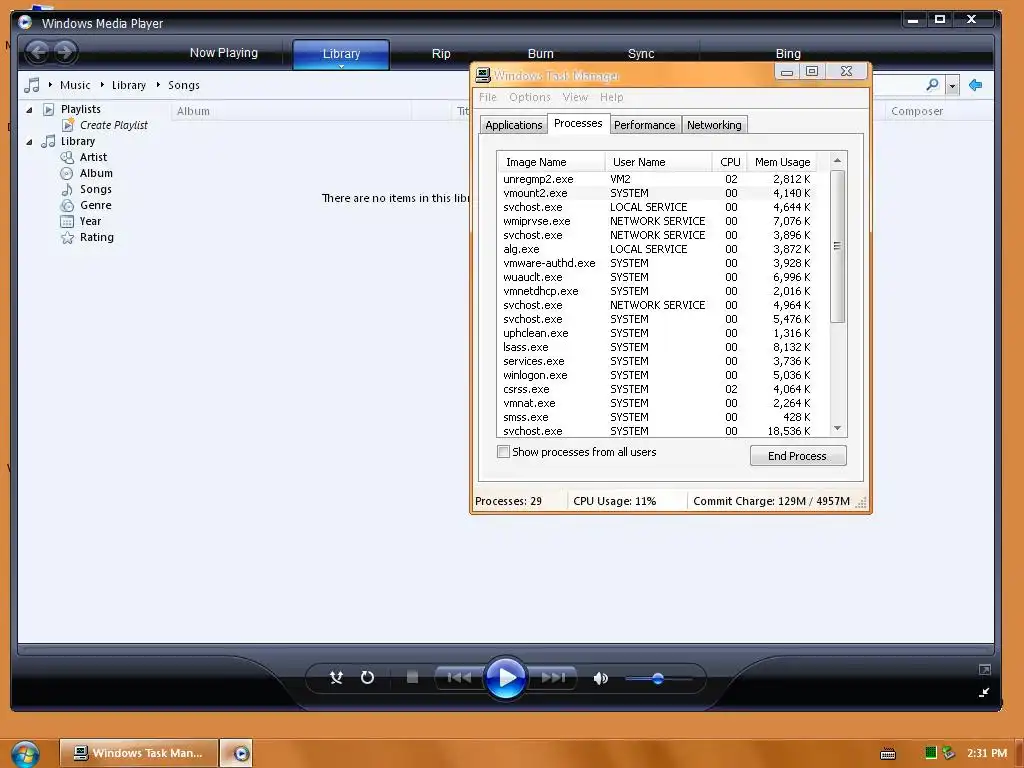Click the music note icon in breadcrumb
1024x768 pixels.
[31, 85]
